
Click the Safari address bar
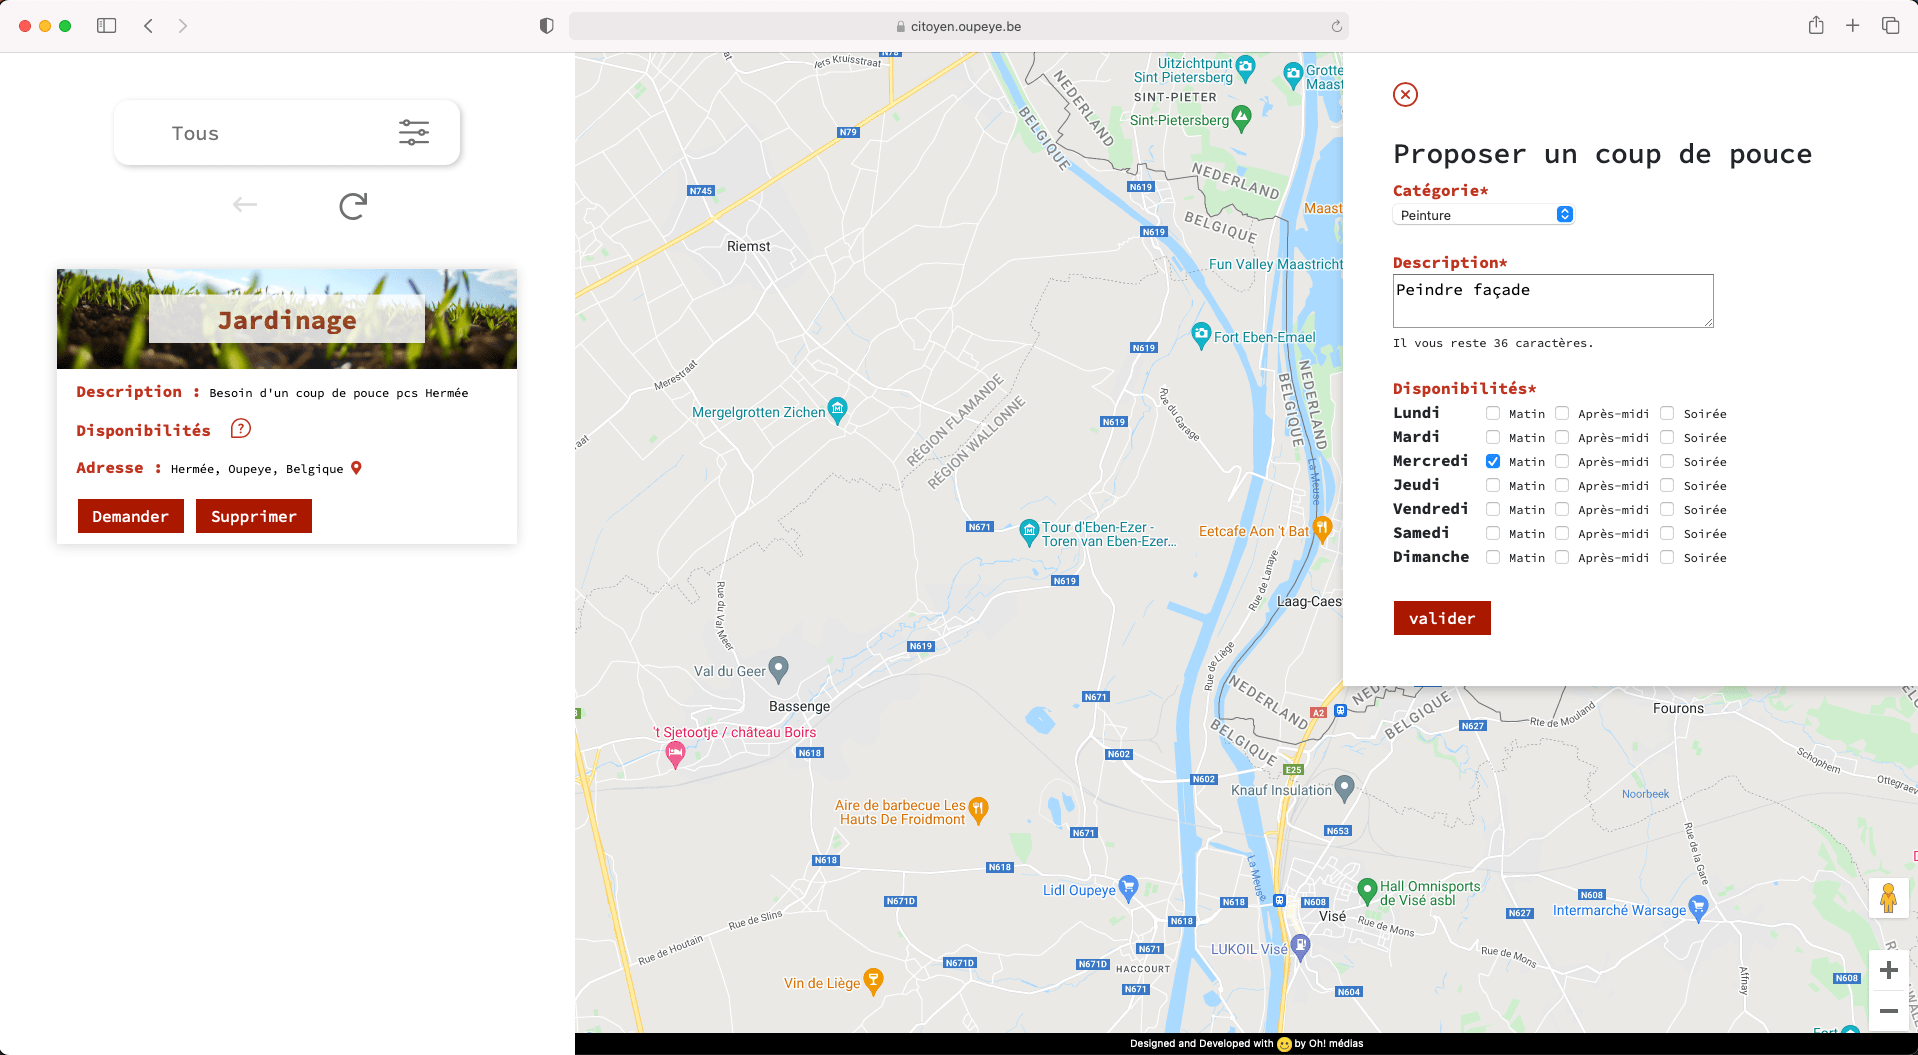tap(958, 26)
